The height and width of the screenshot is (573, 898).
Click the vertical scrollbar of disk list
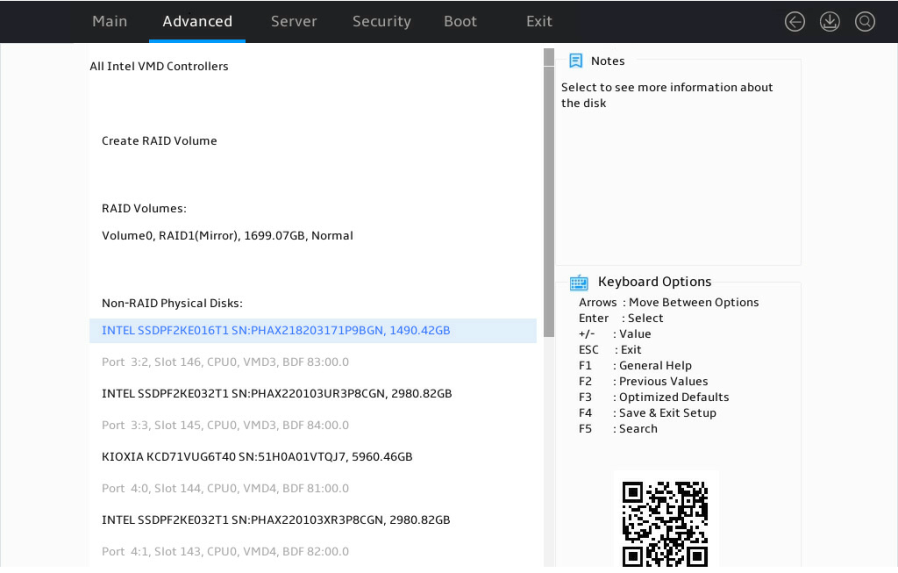[549, 193]
